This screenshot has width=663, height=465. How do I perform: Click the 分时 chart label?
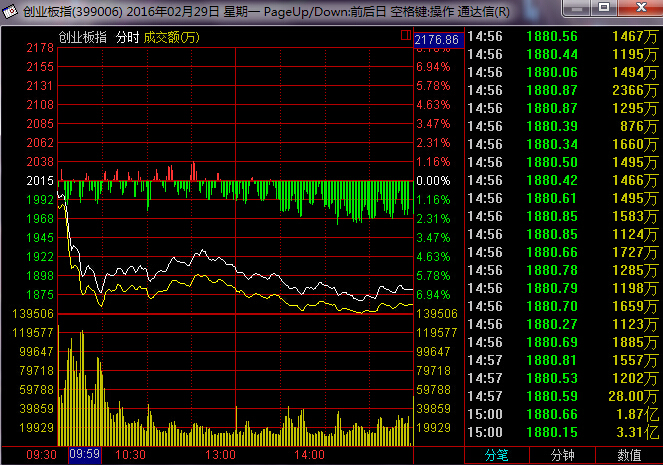[127, 37]
